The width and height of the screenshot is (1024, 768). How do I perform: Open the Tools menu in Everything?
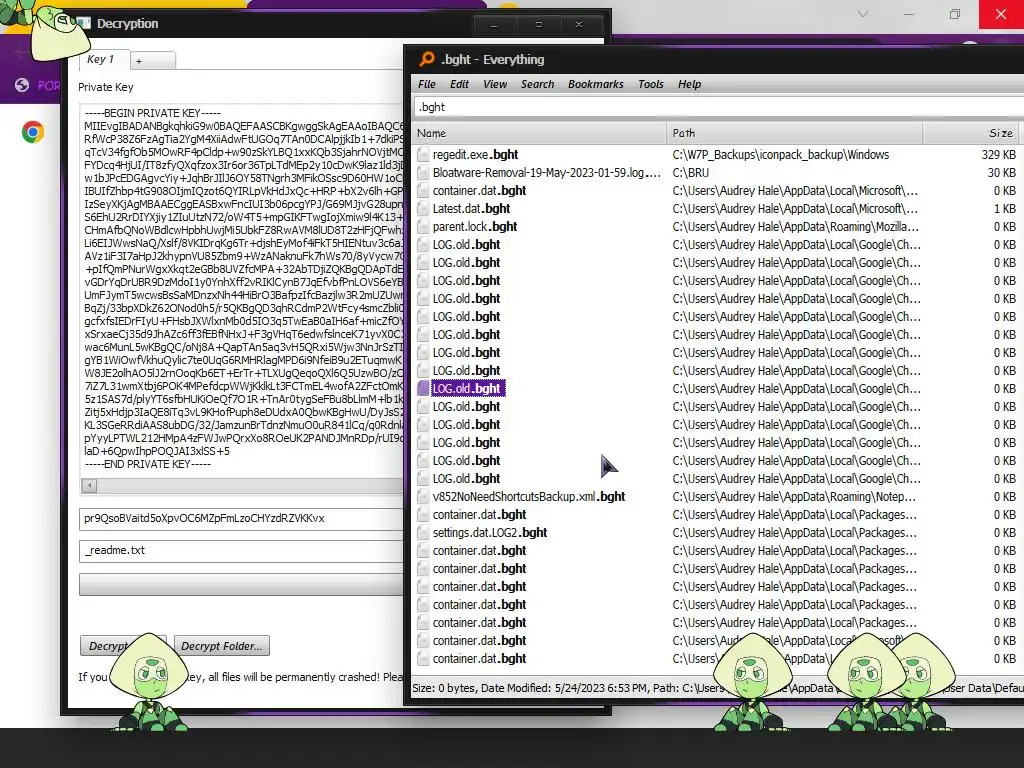click(x=650, y=84)
